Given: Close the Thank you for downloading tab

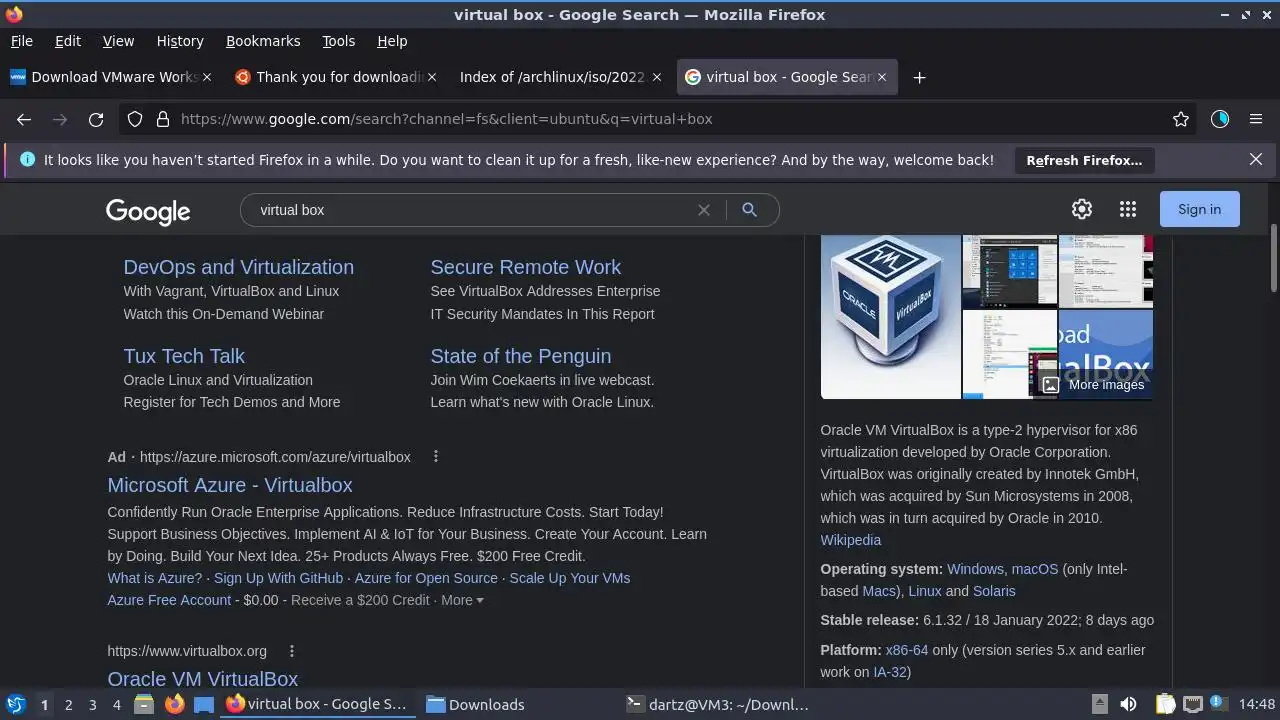Looking at the screenshot, I should pos(432,77).
